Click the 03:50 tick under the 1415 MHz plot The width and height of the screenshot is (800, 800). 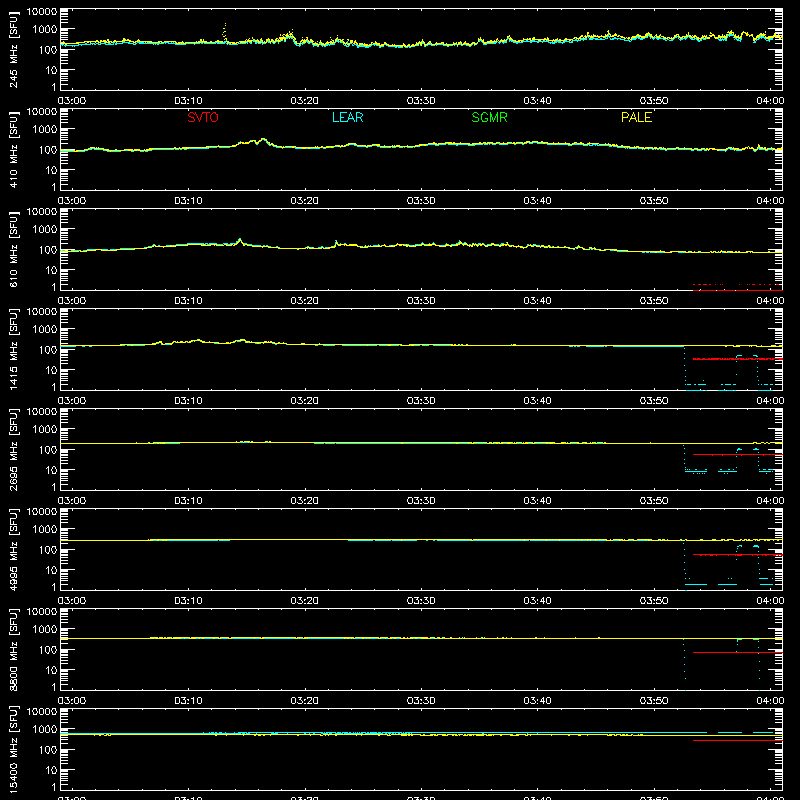(x=654, y=401)
